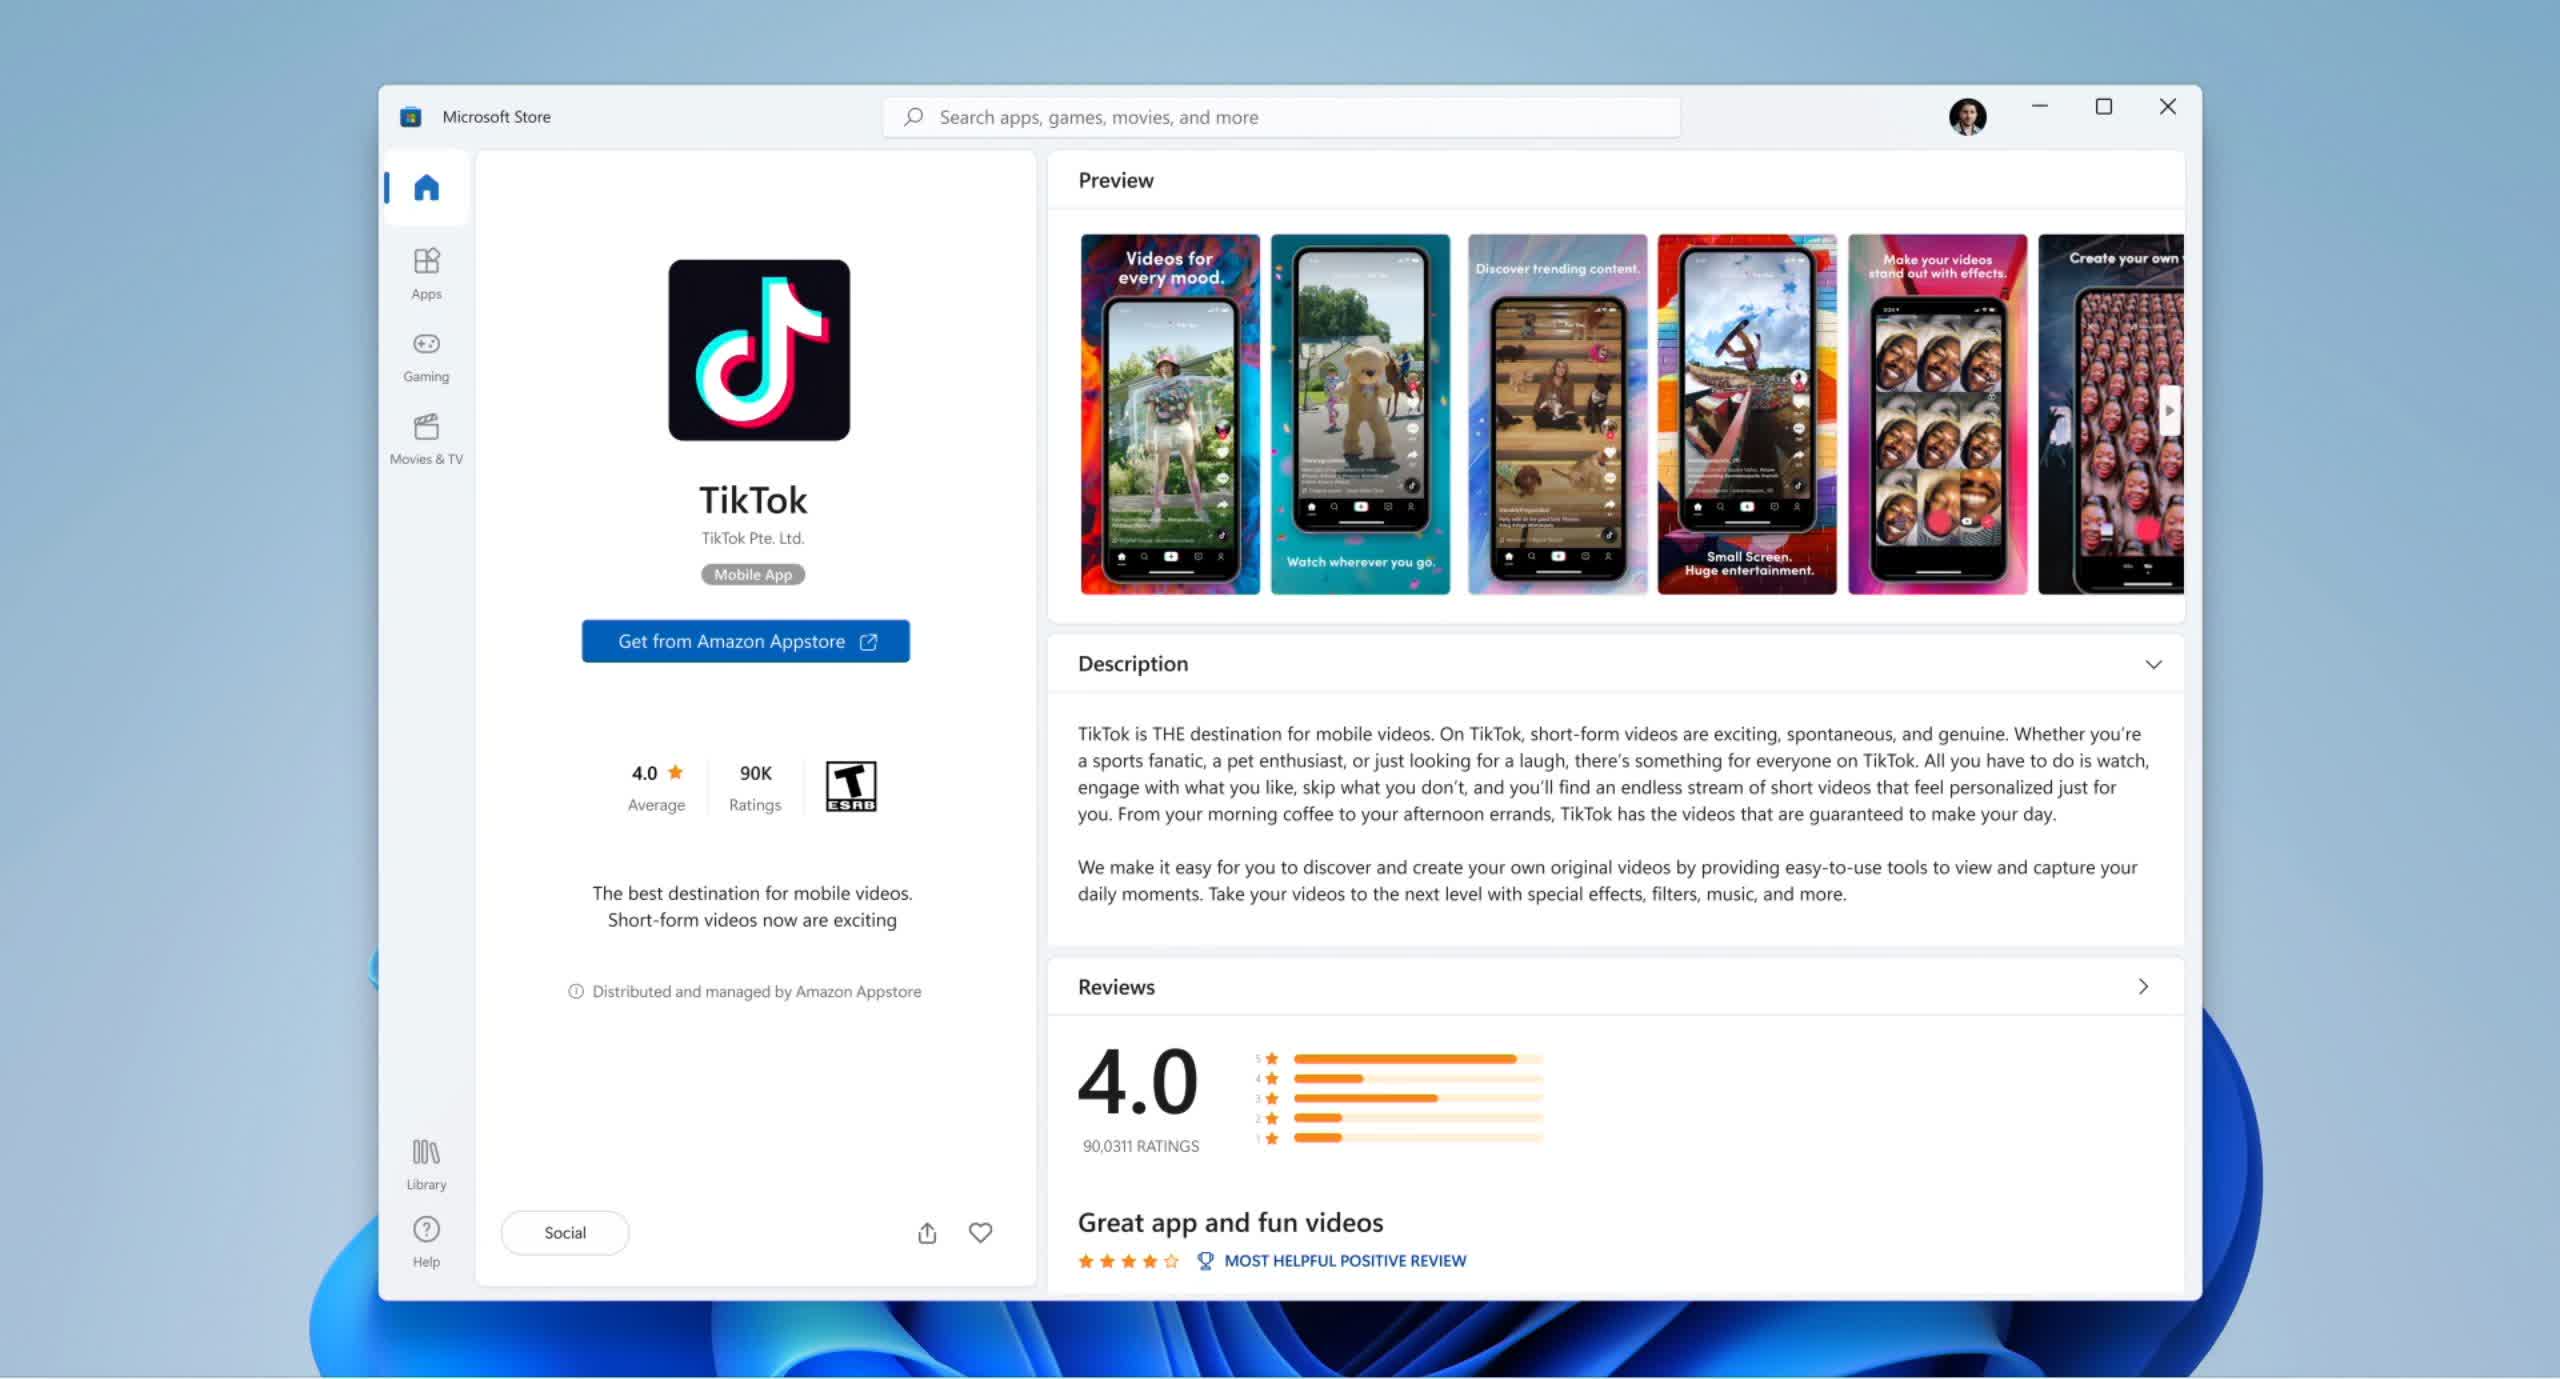2560x1379 pixels.
Task: Click the Reviews section heading
Action: 1116,987
